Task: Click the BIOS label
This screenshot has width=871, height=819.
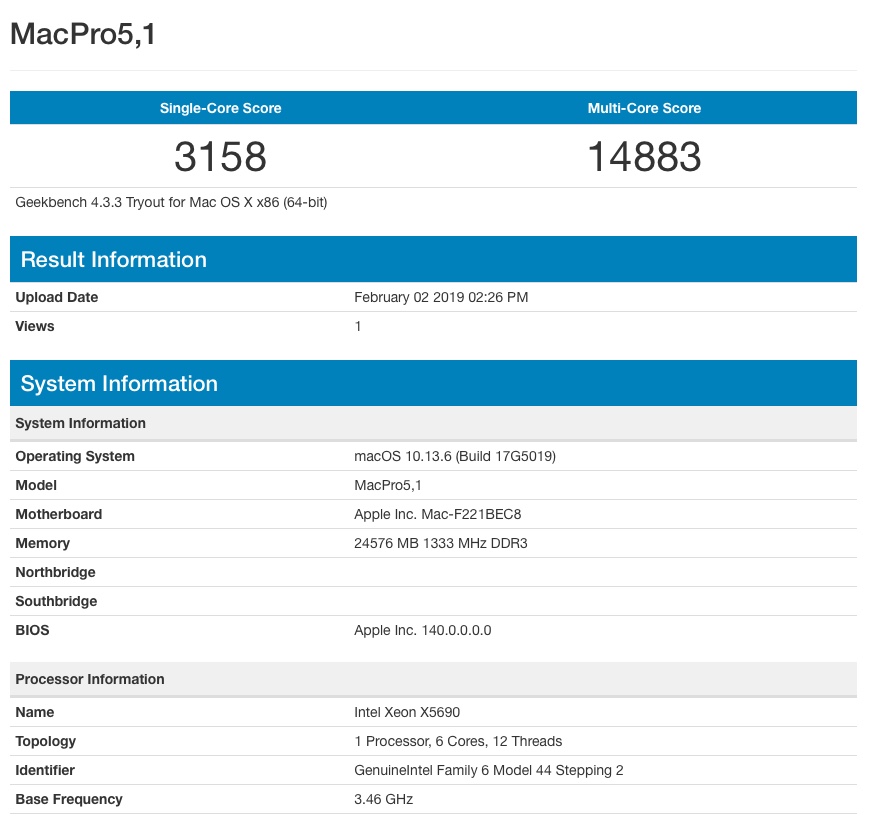Action: 32,630
